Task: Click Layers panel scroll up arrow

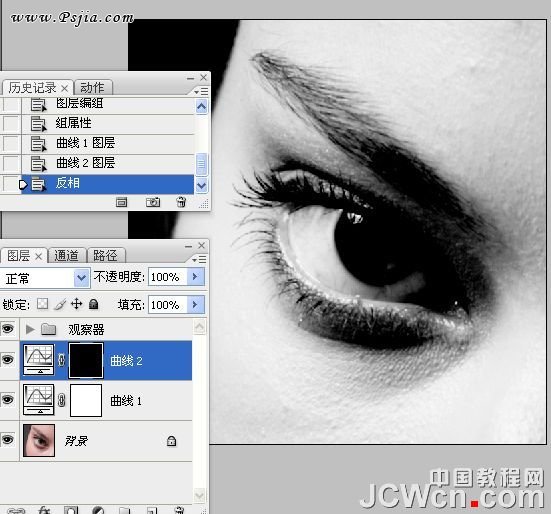Action: pyautogui.click(x=199, y=327)
